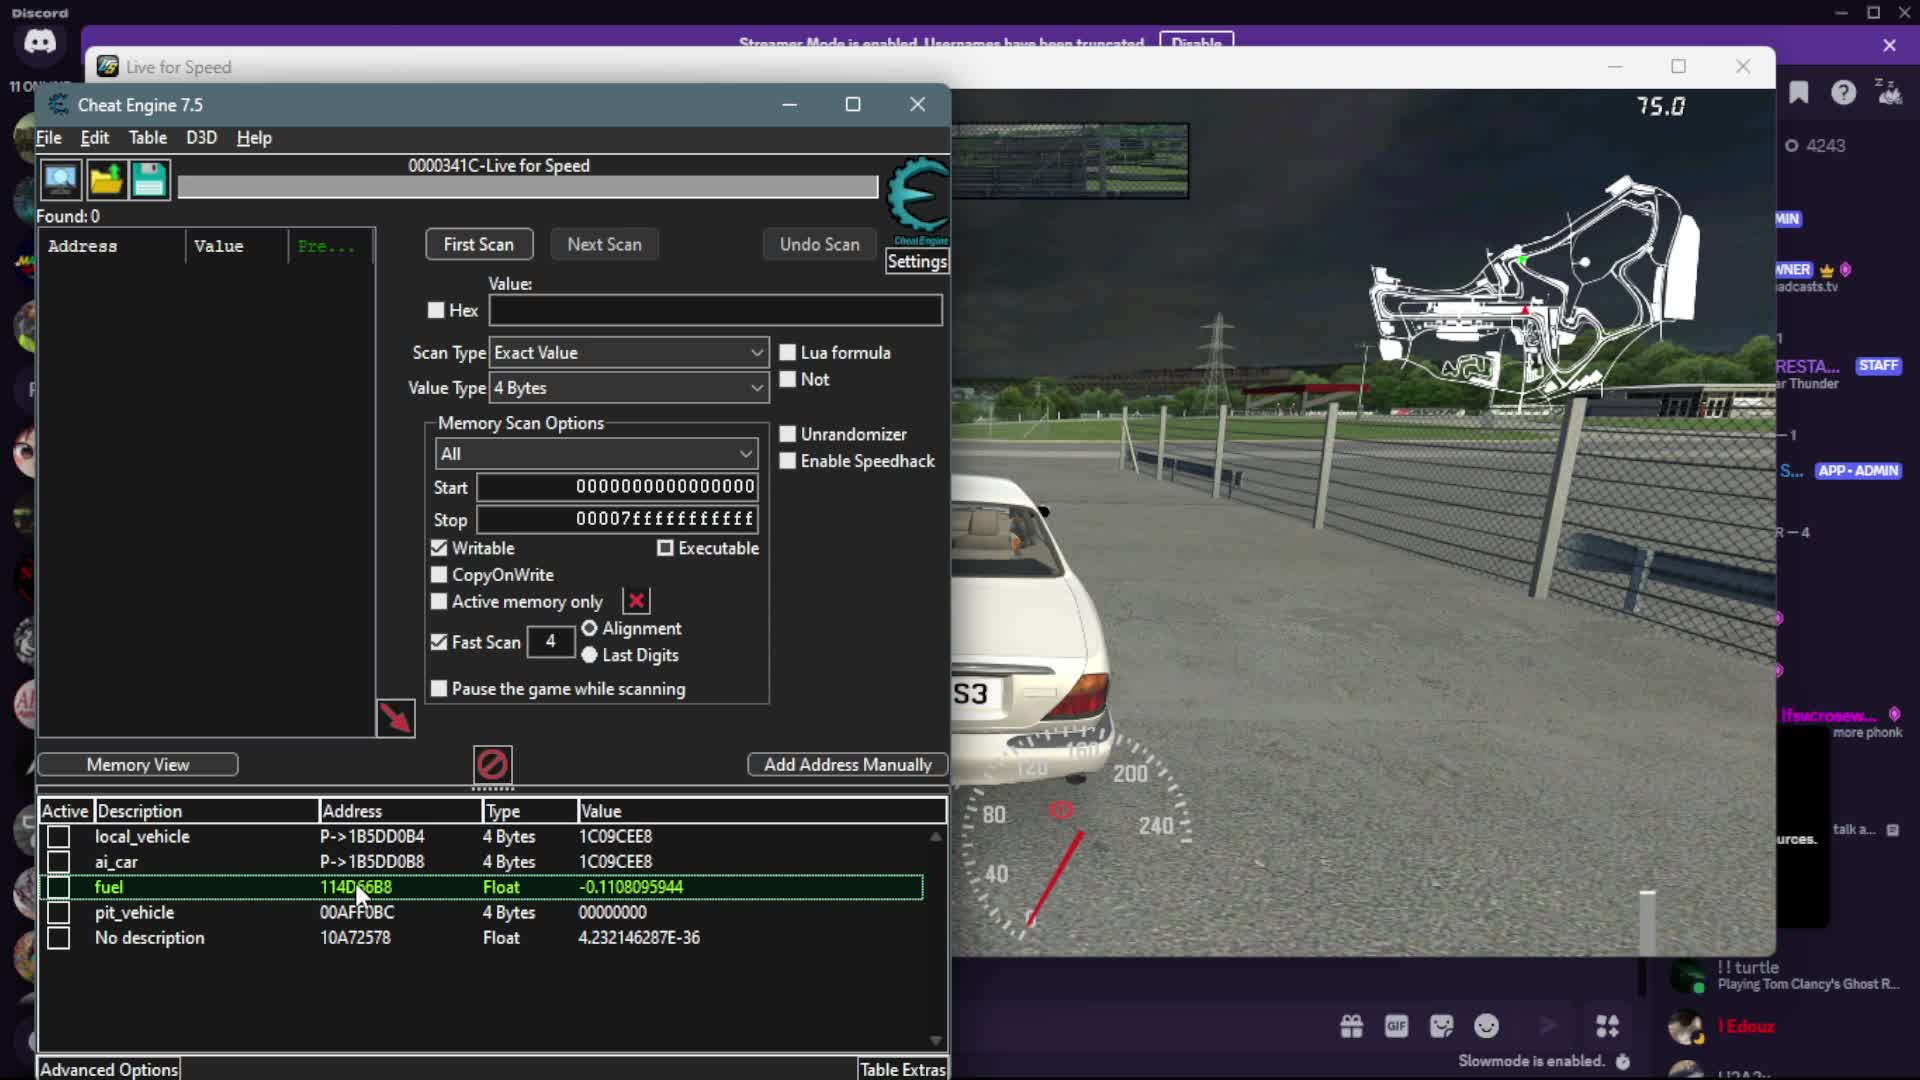Image resolution: width=1920 pixels, height=1080 pixels.
Task: Click the red X next to Active memory only
Action: click(x=636, y=601)
